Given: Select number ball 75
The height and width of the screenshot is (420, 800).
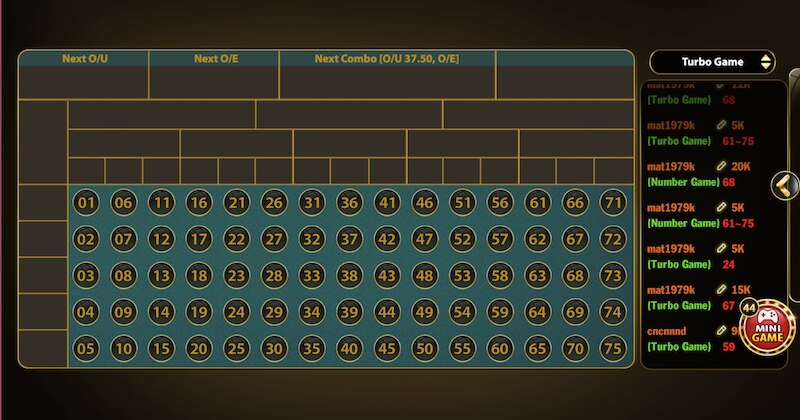Looking at the screenshot, I should click(x=612, y=349).
